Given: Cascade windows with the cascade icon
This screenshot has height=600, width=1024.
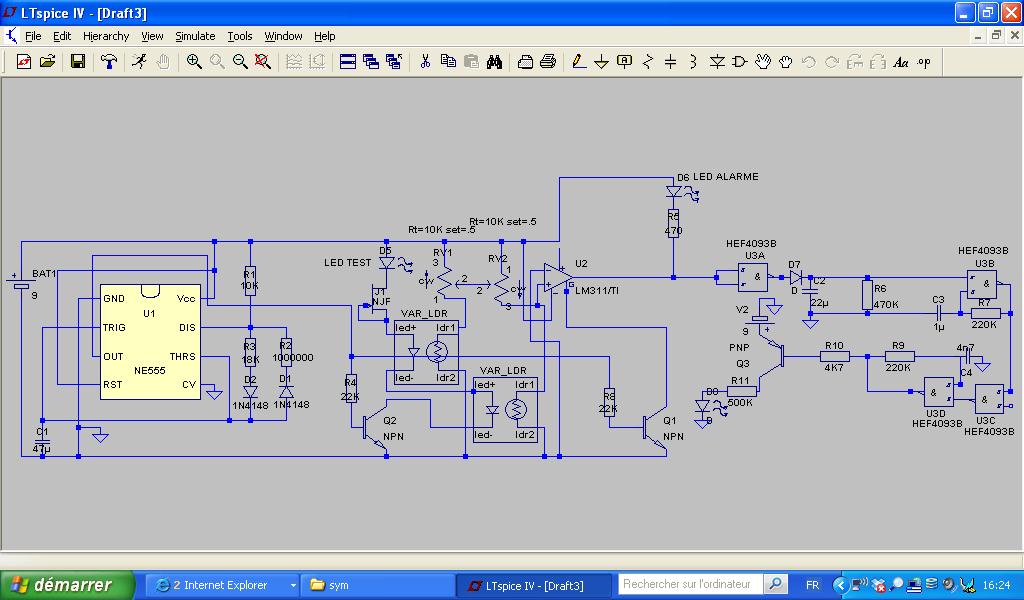Looking at the screenshot, I should [x=371, y=61].
